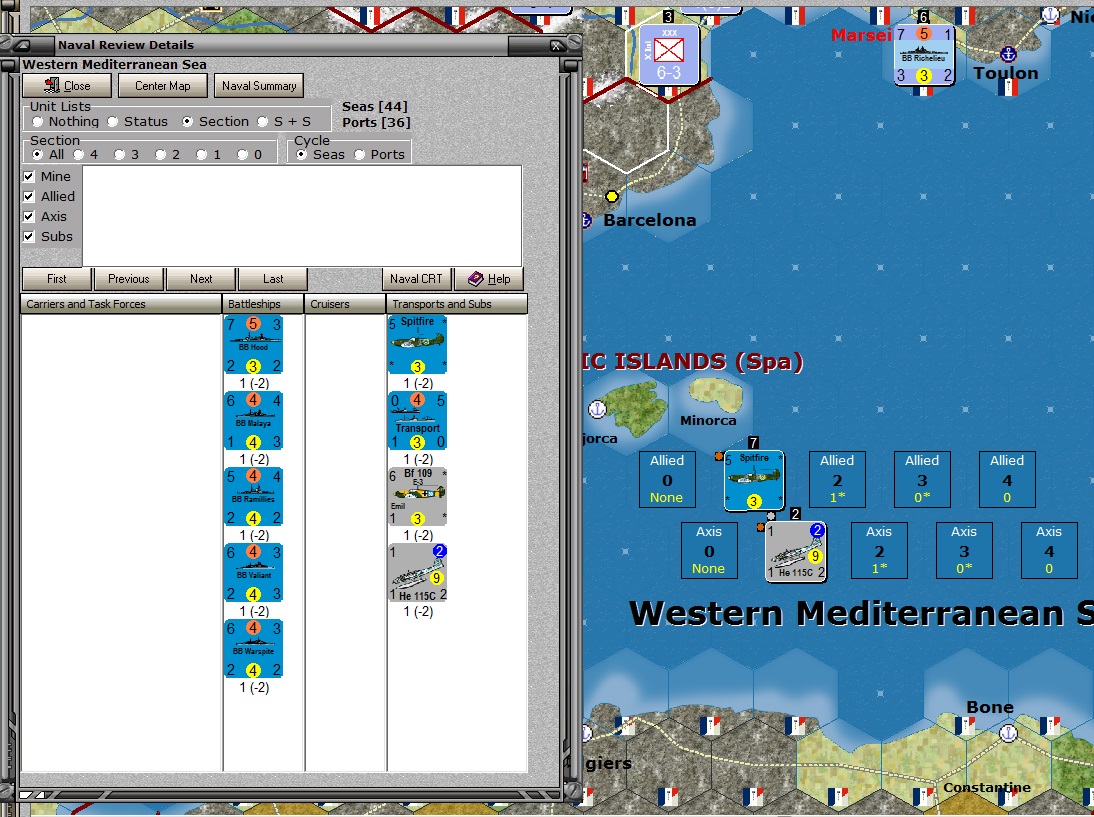Pick the Spitfire counter in the Transports list
The height and width of the screenshot is (817, 1094).
coord(417,345)
